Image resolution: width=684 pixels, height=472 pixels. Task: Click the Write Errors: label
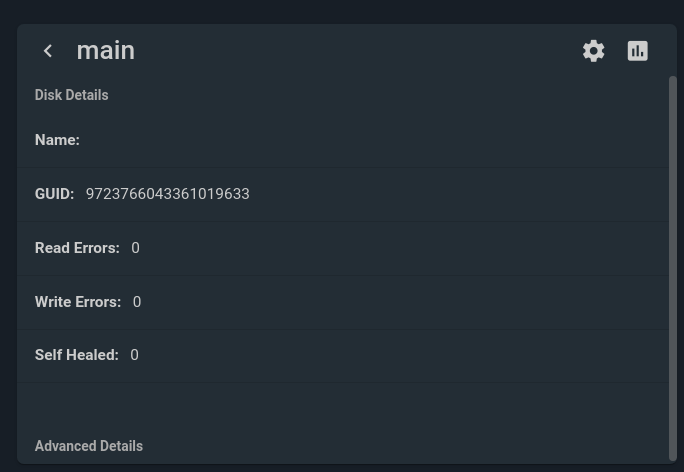(x=78, y=302)
